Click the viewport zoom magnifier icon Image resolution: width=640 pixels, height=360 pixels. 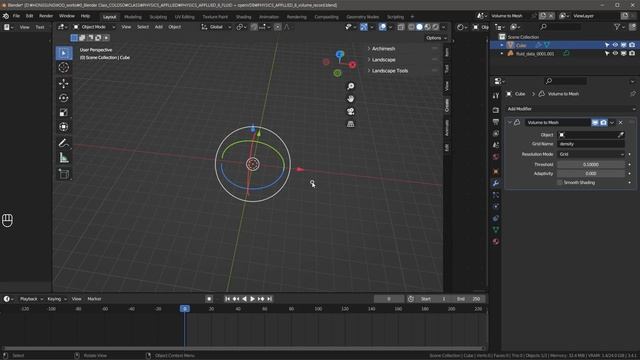(x=351, y=86)
